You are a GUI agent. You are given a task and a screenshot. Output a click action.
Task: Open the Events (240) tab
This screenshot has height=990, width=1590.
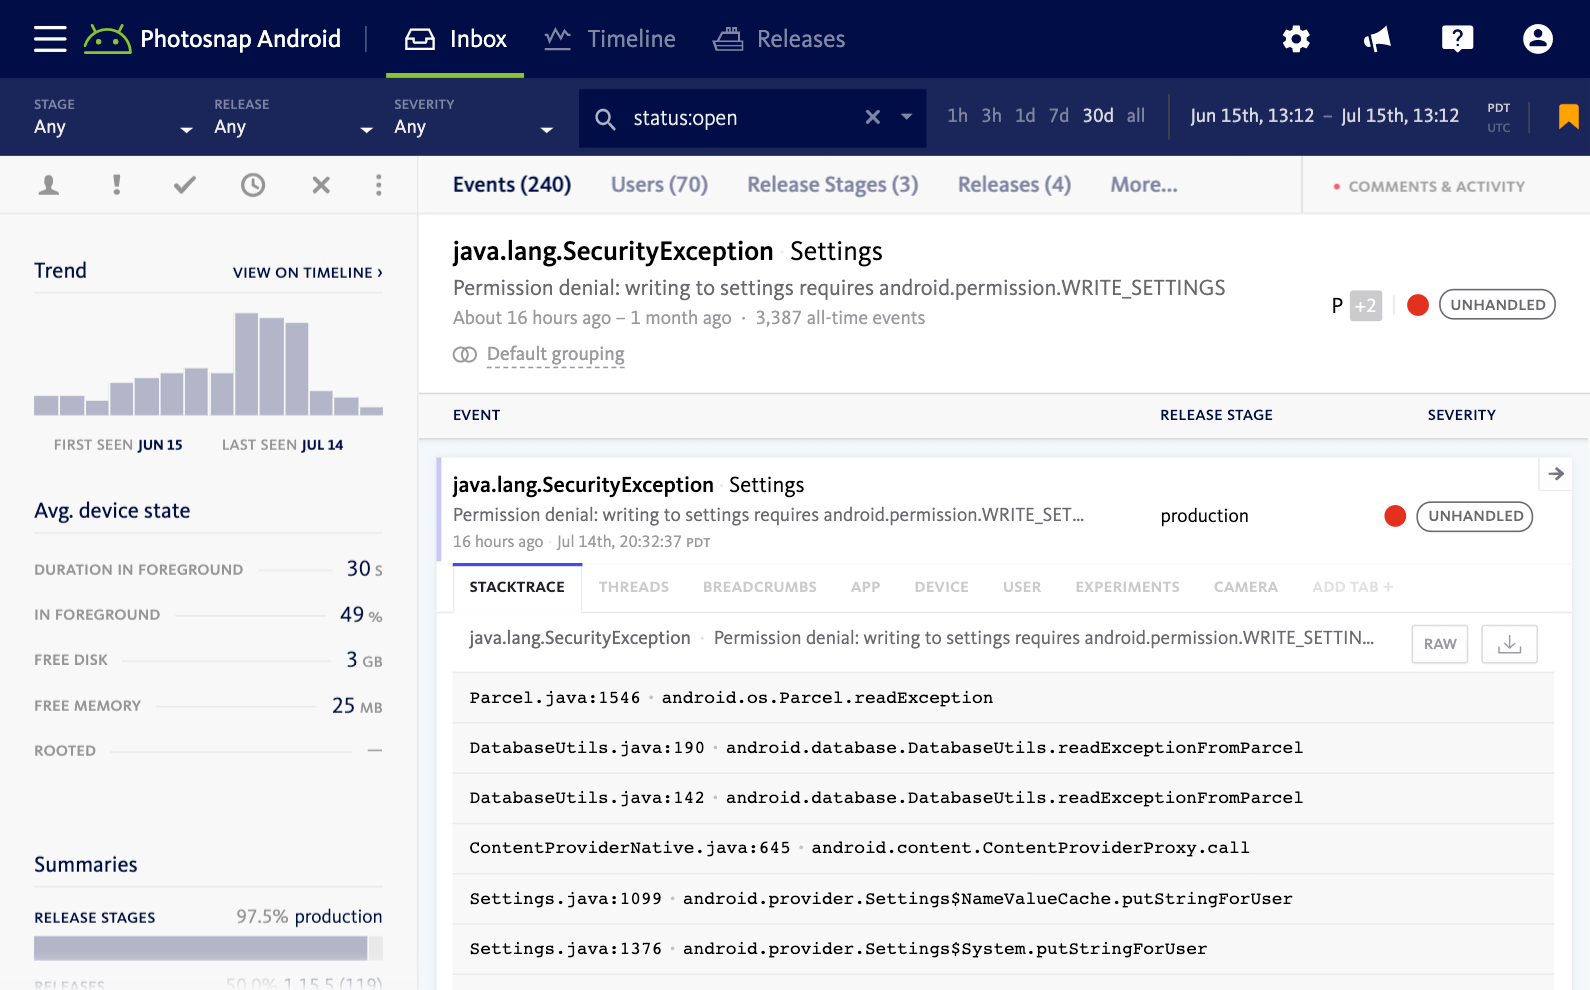[512, 185]
